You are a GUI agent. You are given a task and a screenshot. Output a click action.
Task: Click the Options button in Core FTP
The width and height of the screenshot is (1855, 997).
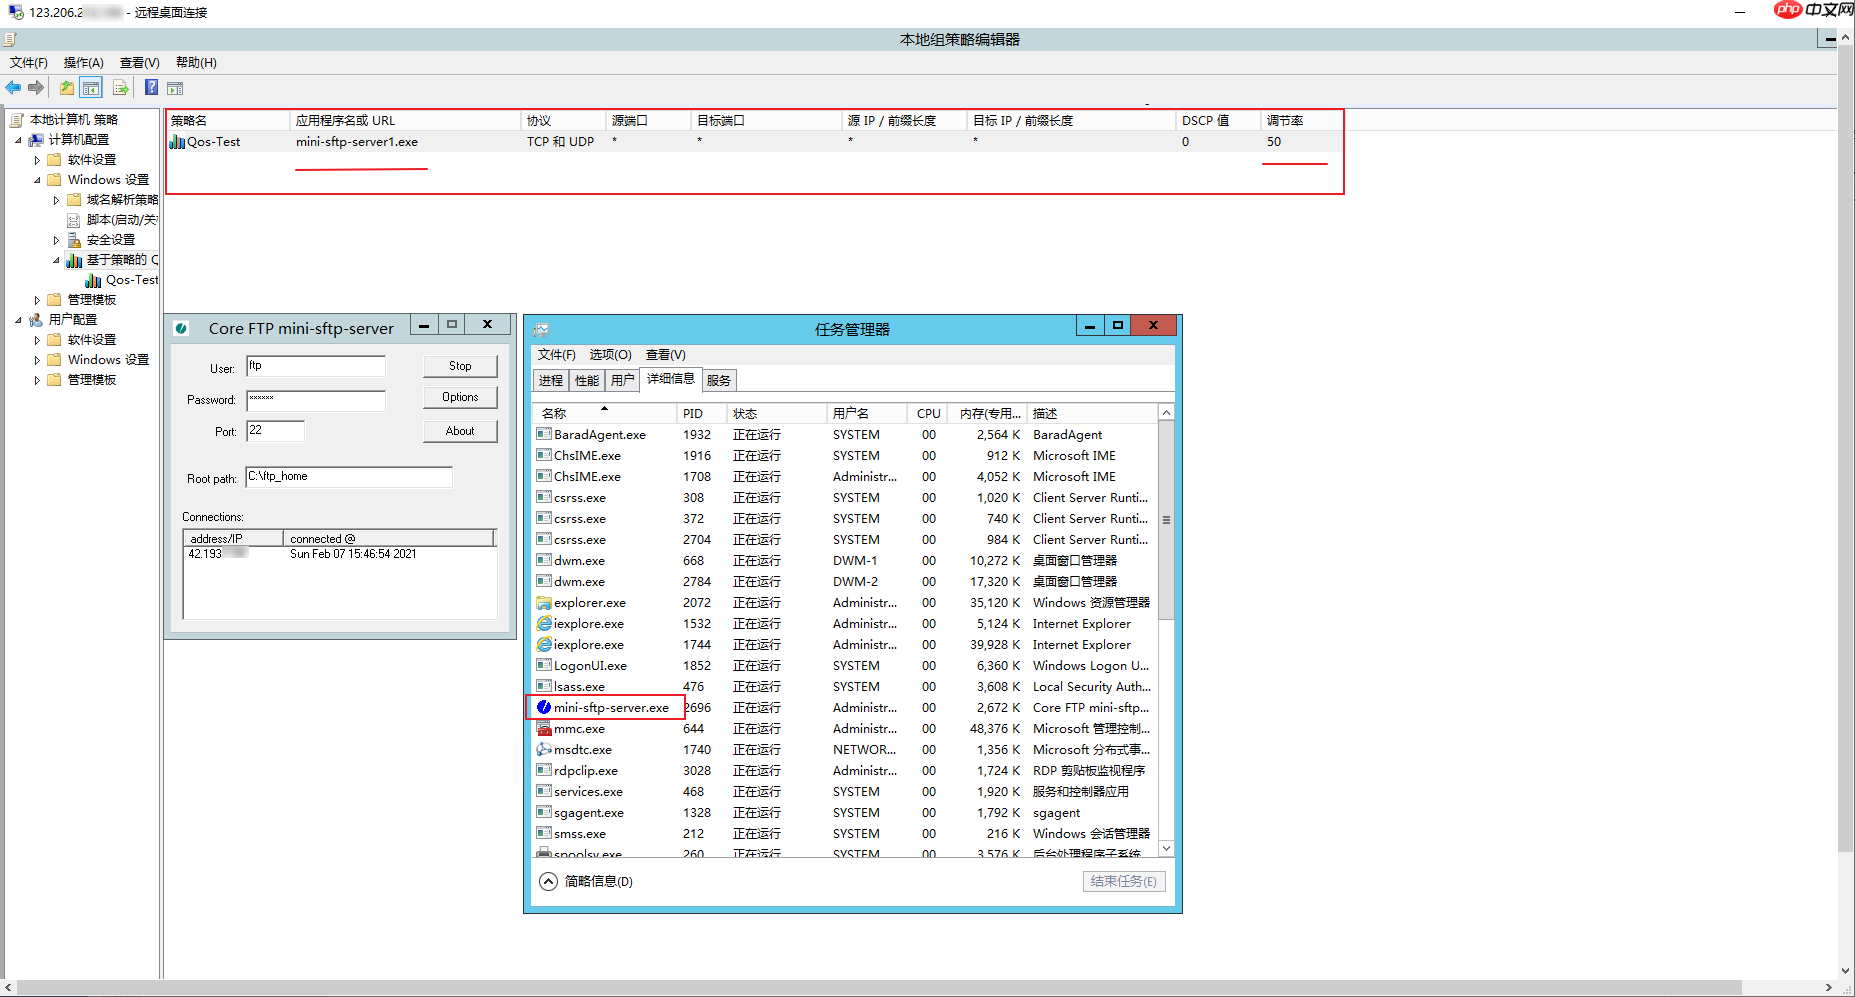(459, 397)
